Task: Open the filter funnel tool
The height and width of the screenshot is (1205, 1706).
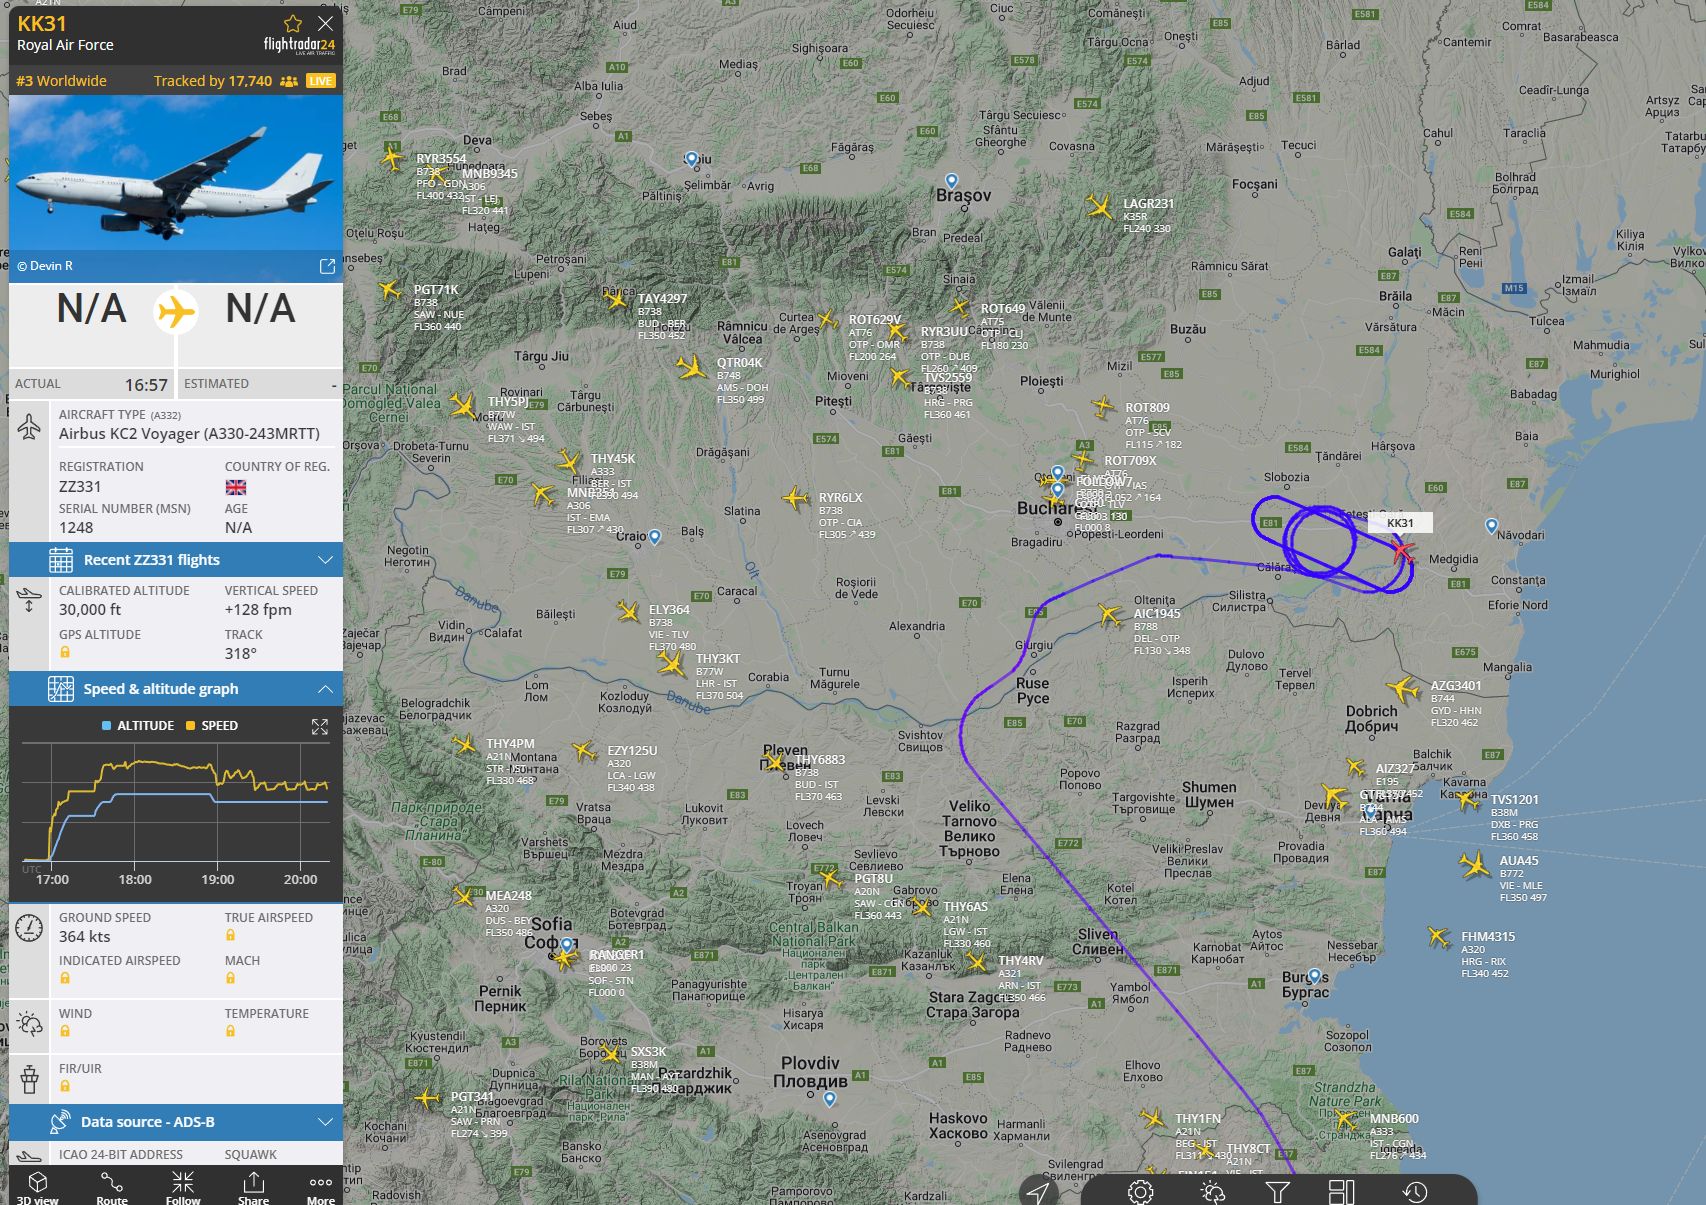Action: click(x=1277, y=1192)
